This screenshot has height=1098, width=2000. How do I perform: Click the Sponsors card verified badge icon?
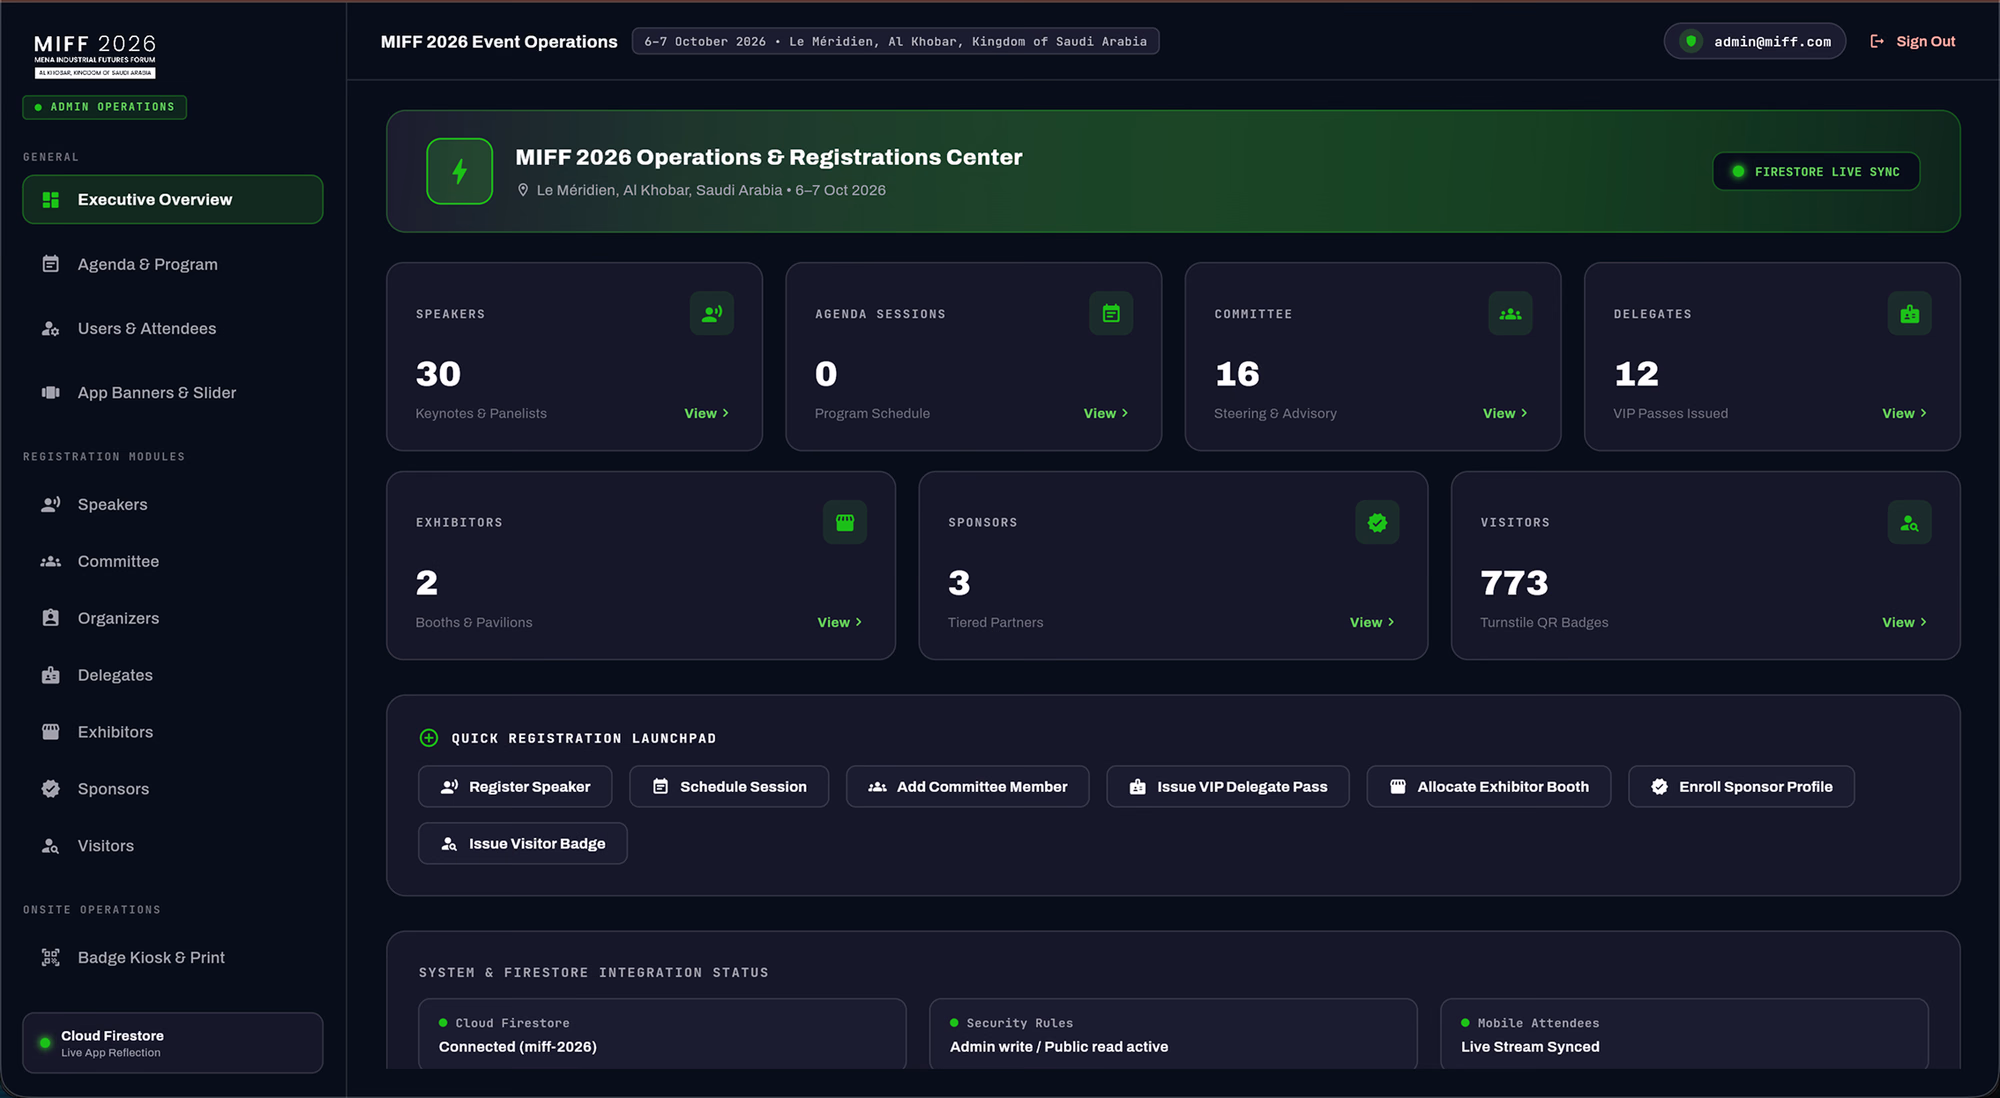(1377, 522)
